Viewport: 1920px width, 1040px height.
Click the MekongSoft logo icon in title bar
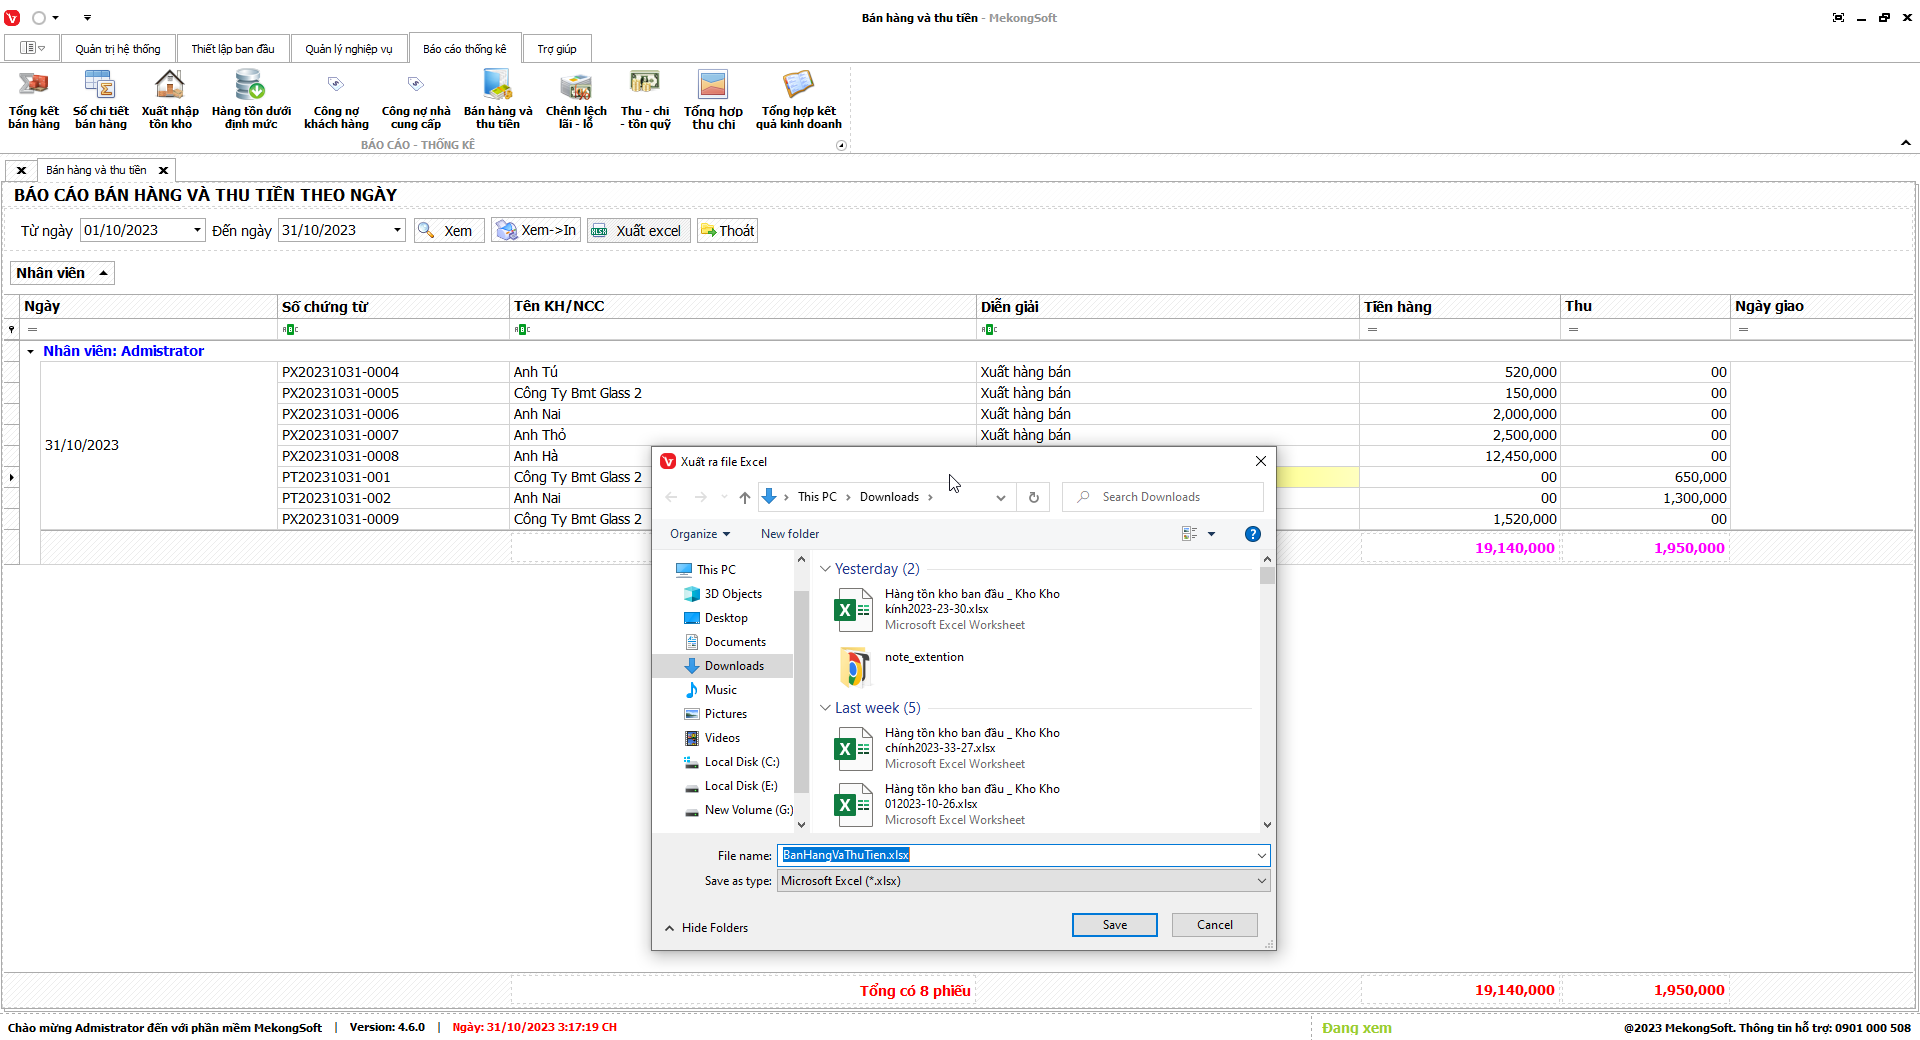click(x=12, y=18)
